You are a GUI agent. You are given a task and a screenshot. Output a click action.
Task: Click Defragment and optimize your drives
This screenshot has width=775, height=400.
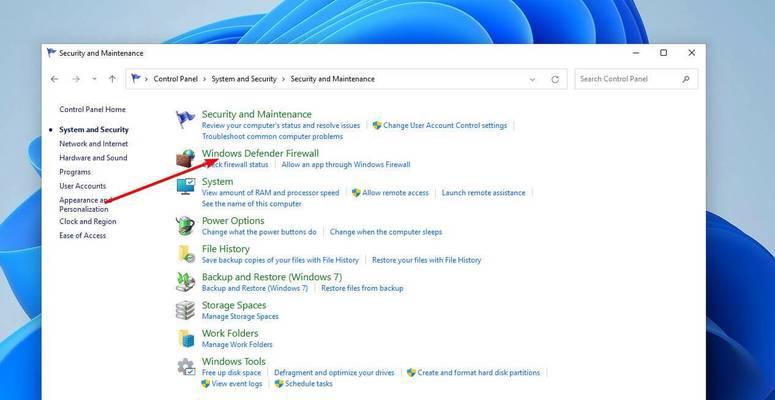pos(334,373)
